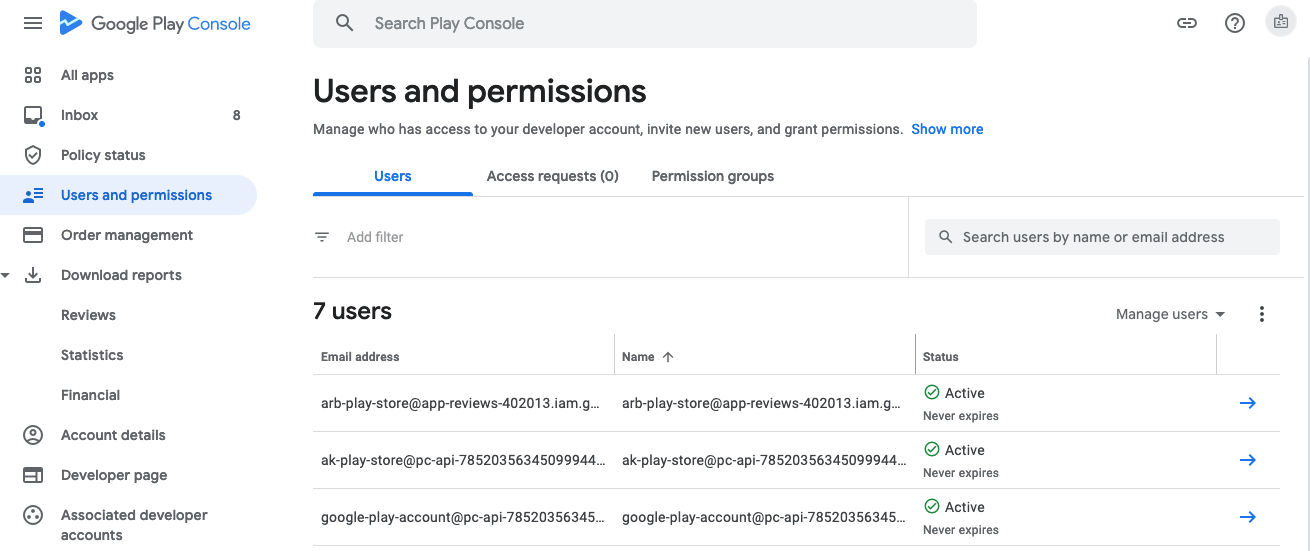
Task: Click the Google Play Console logo
Action: pyautogui.click(x=155, y=23)
